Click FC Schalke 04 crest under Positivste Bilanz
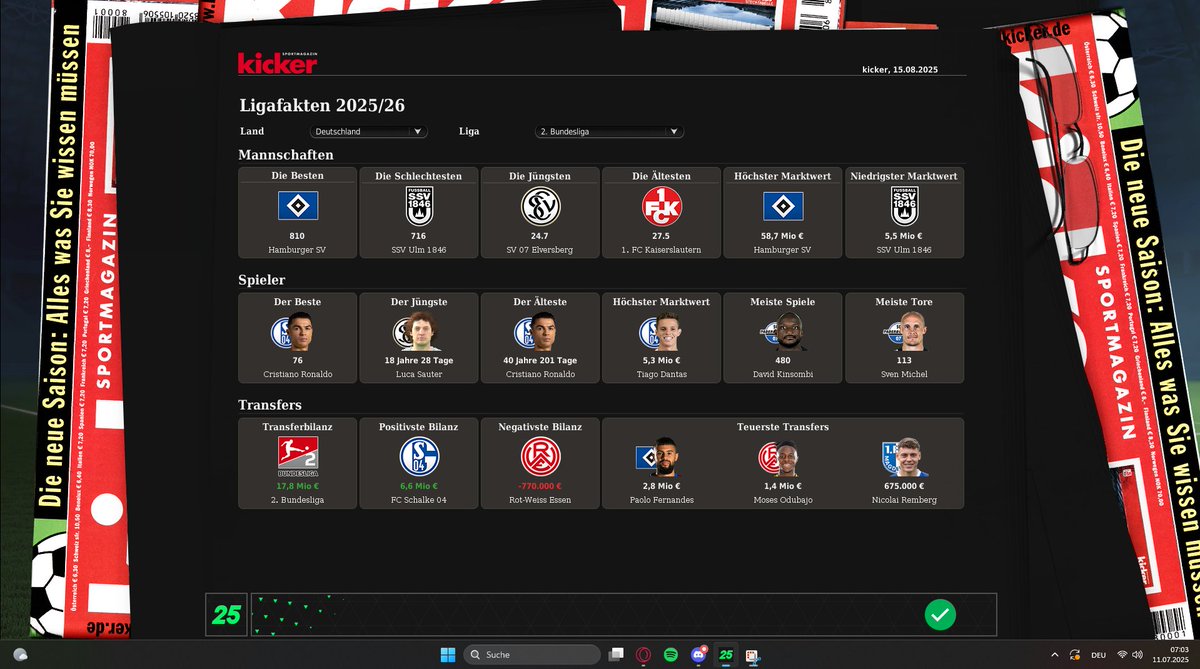Image resolution: width=1200 pixels, height=669 pixels. (x=419, y=456)
